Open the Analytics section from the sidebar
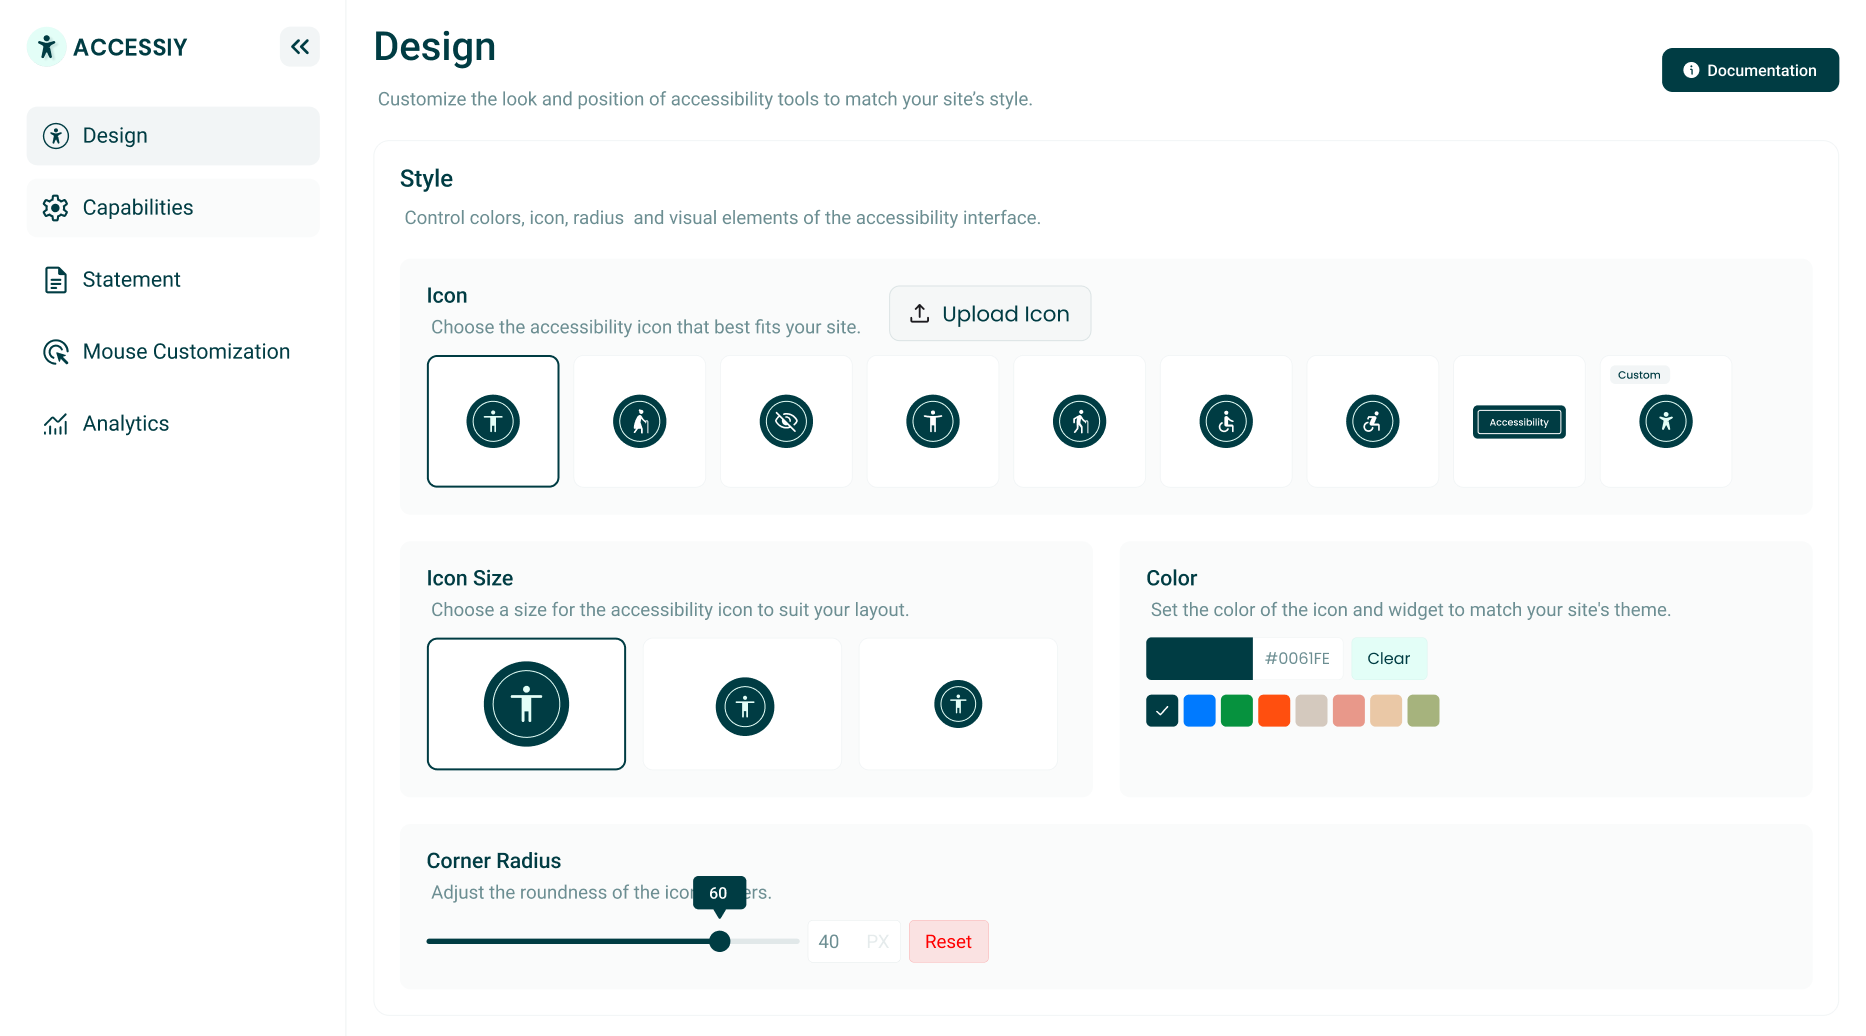Viewport: 1866px width, 1036px height. click(x=125, y=423)
